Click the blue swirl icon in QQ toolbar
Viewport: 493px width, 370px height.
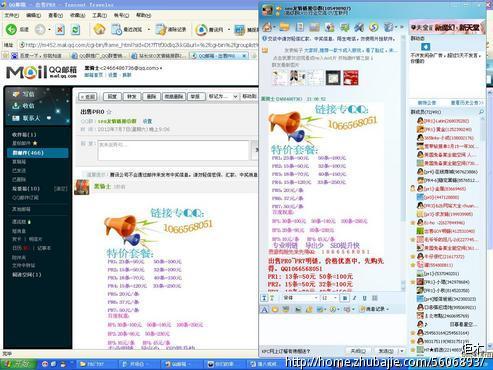point(374,27)
